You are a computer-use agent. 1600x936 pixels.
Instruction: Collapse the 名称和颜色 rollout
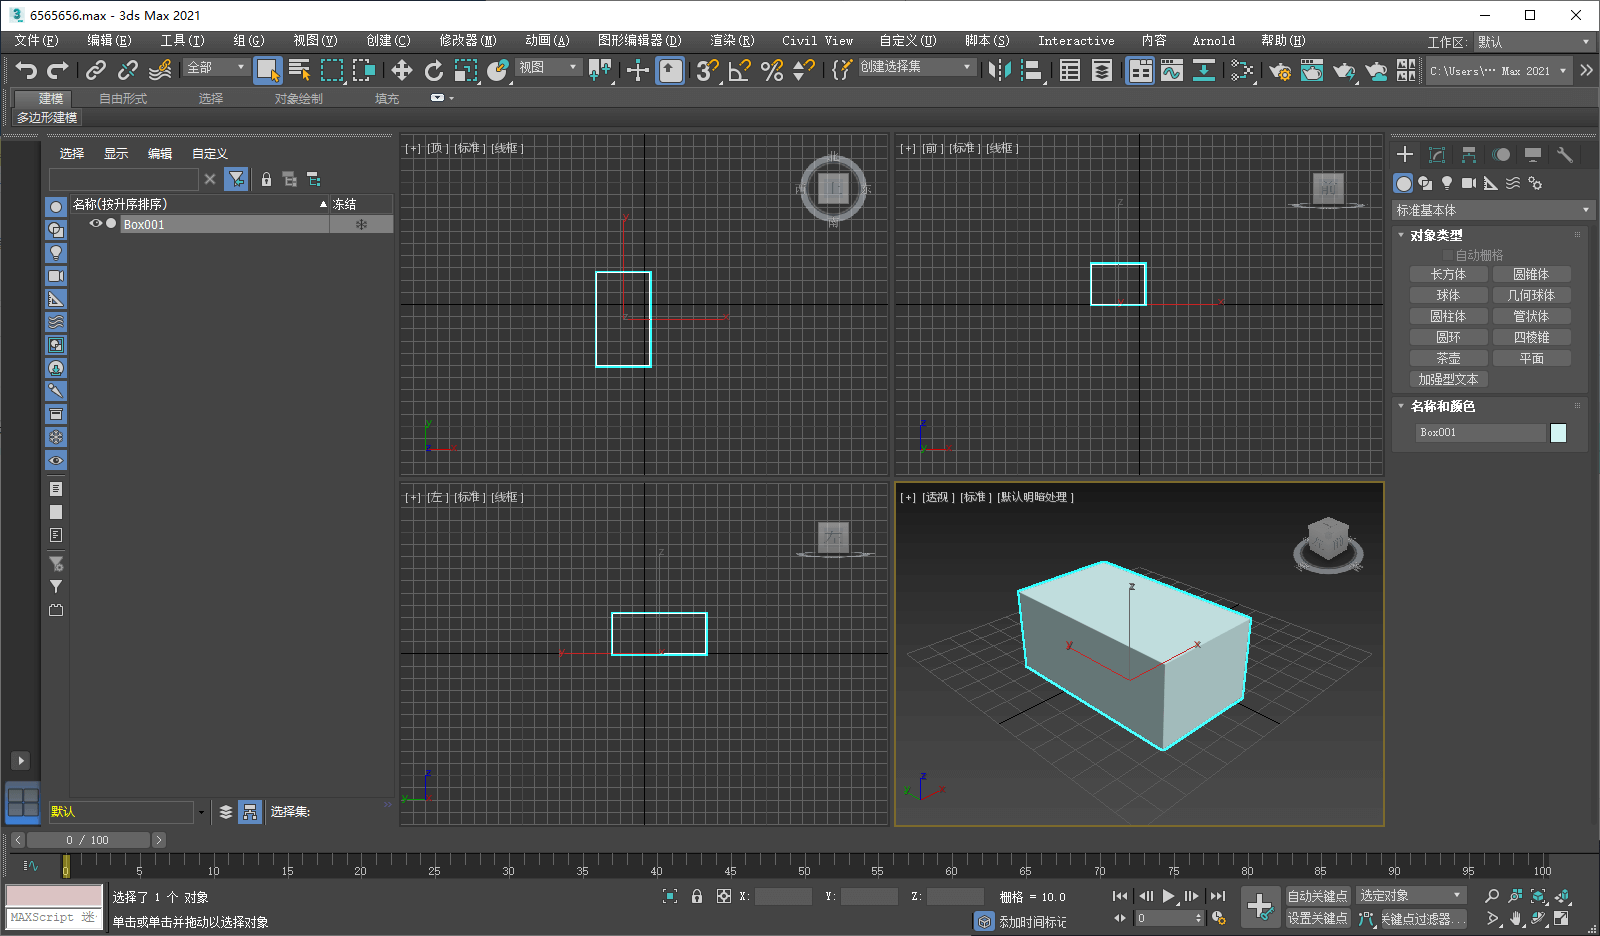(x=1442, y=407)
